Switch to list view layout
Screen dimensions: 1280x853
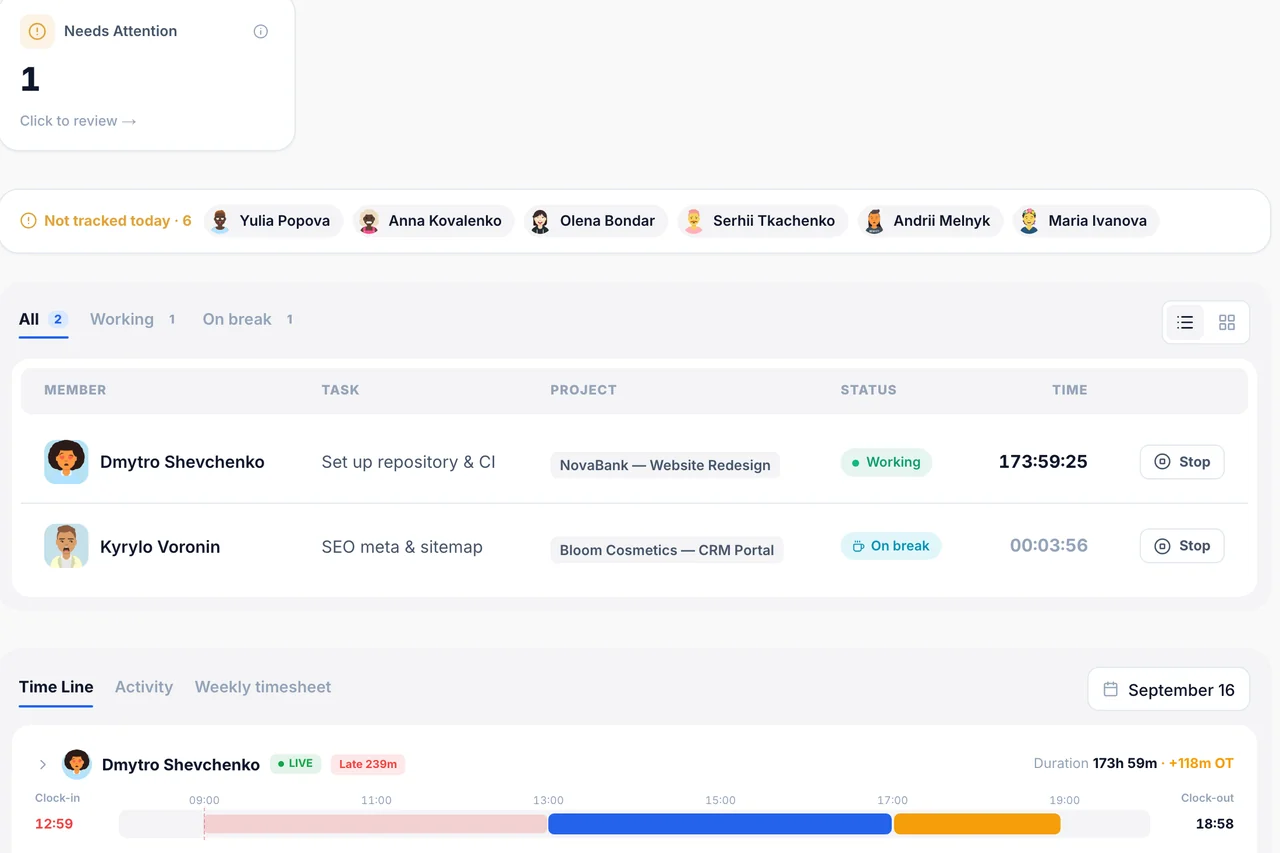pyautogui.click(x=1185, y=322)
